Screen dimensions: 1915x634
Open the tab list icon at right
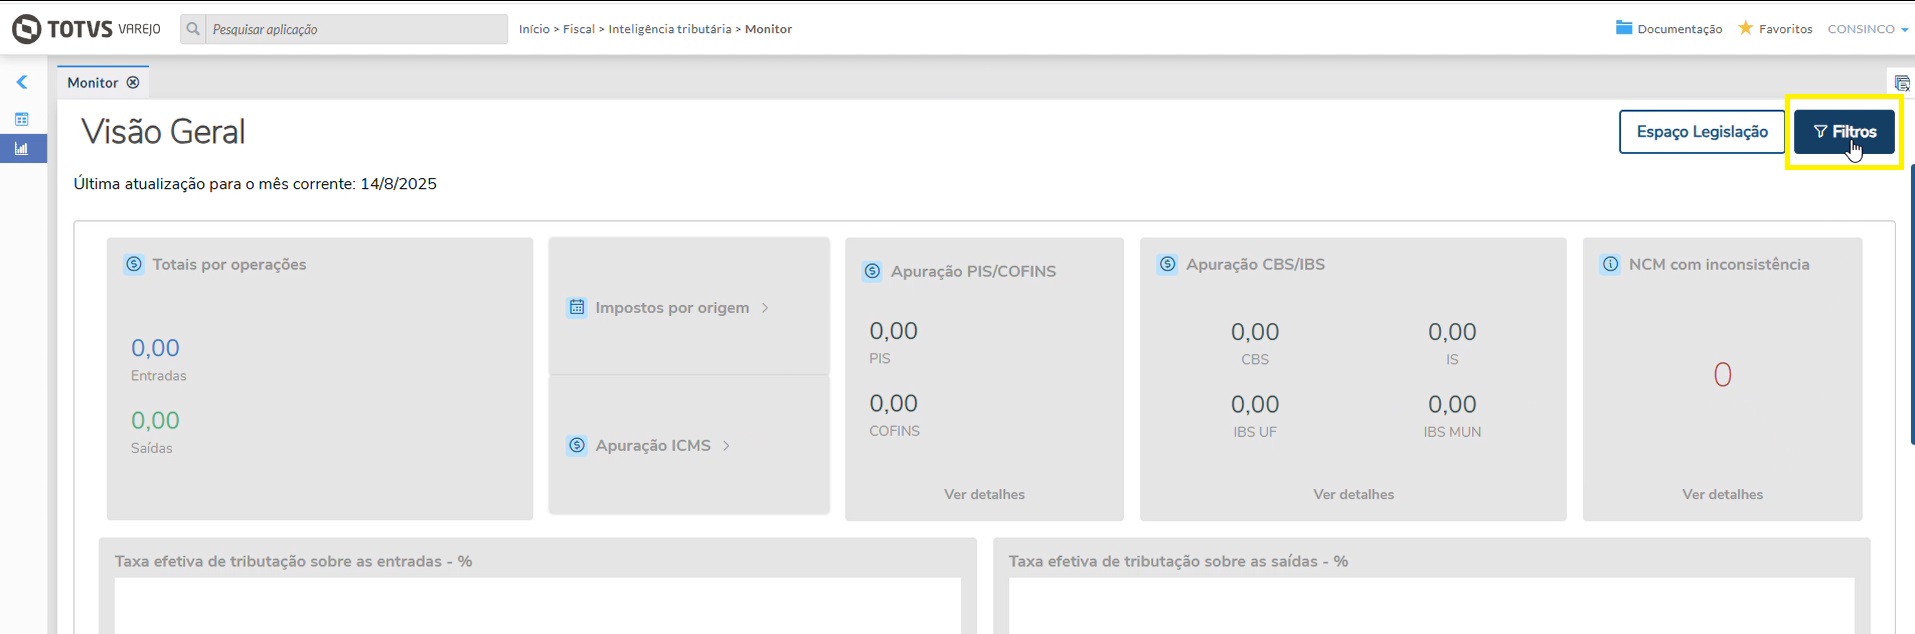coord(1902,84)
